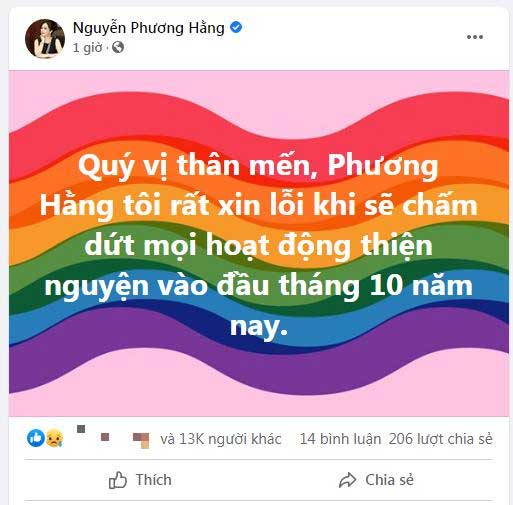
Task: Open the '14 bình luận' comments
Action: 340,439
